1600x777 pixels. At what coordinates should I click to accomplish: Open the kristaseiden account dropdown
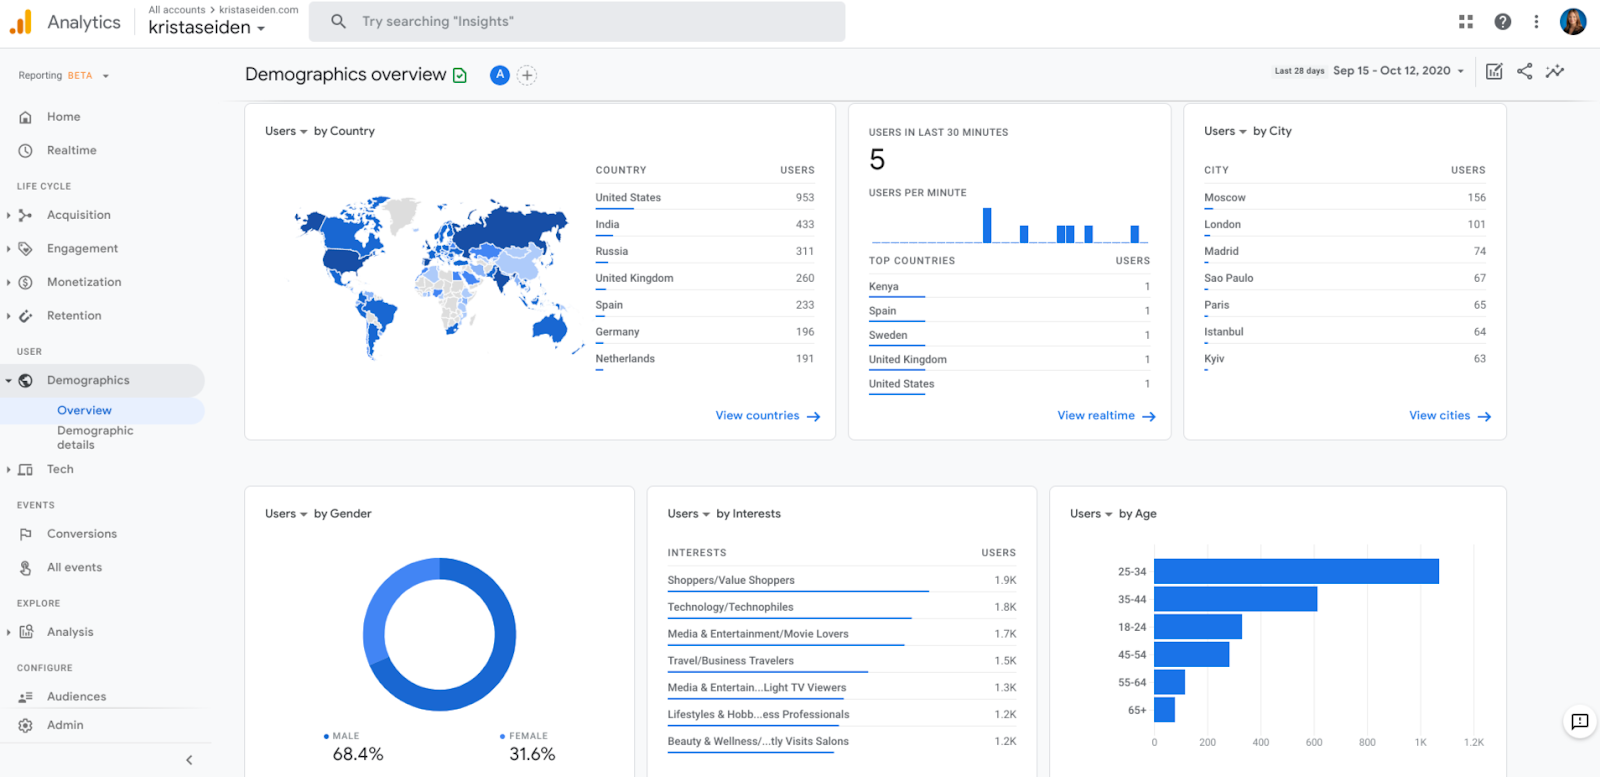coord(207,28)
